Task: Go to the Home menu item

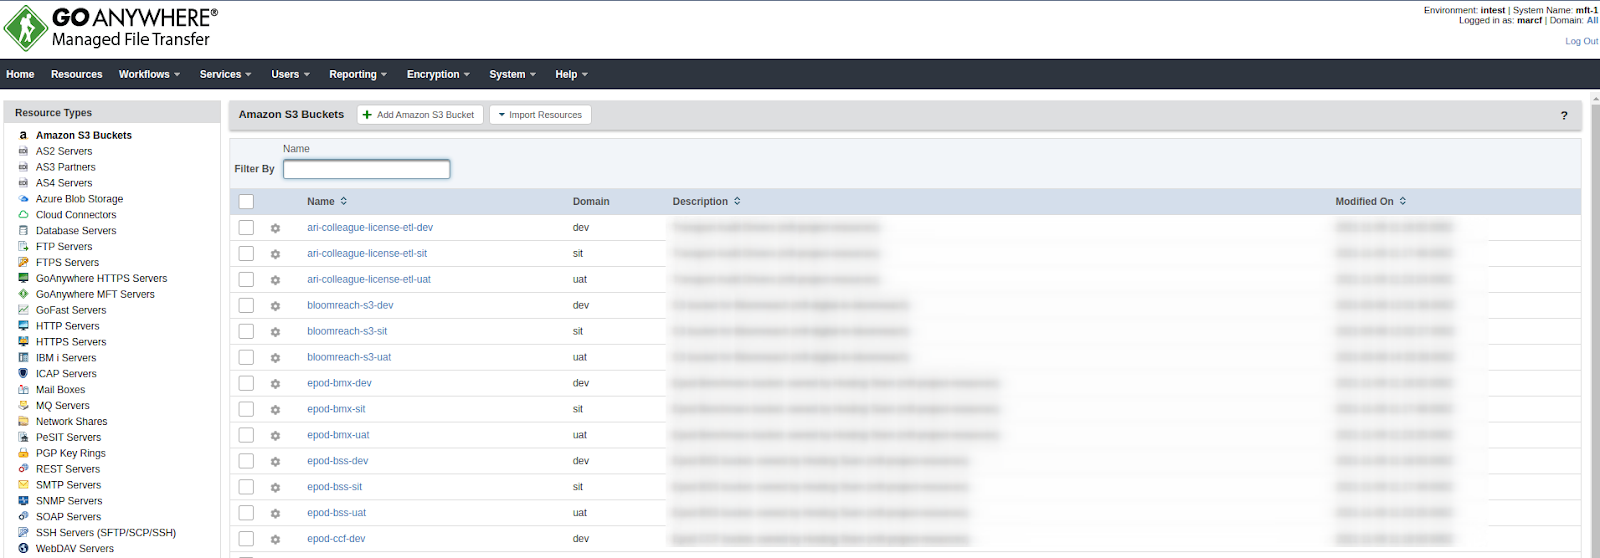Action: click(x=20, y=74)
